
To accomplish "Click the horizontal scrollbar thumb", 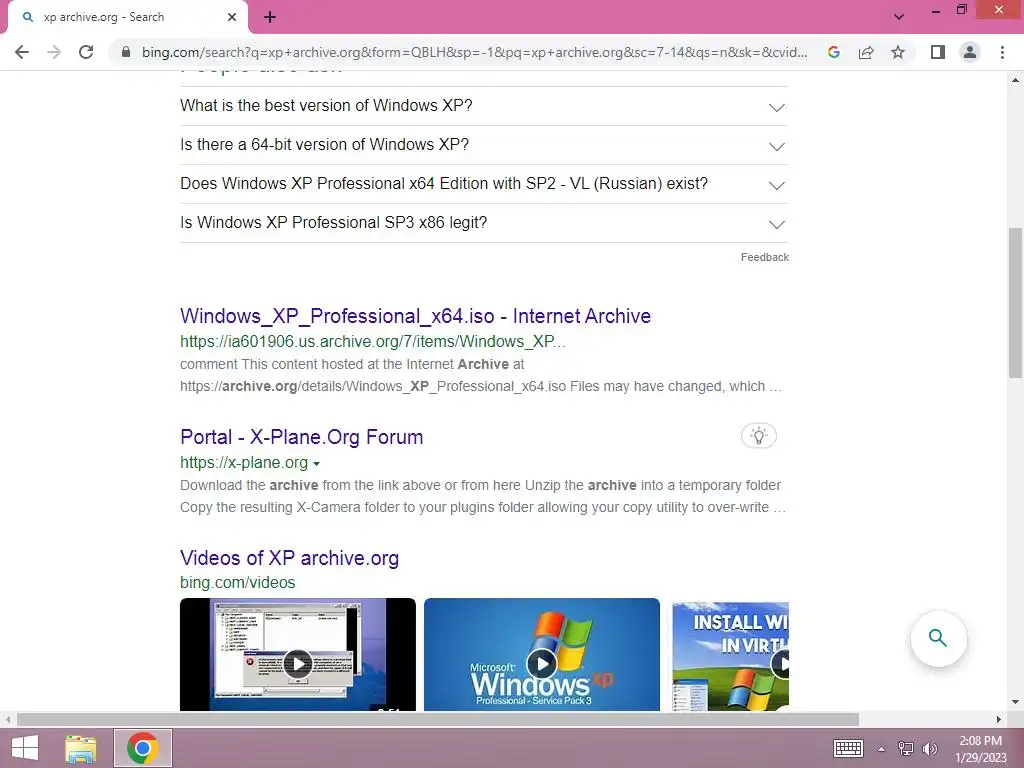I will tap(438, 720).
